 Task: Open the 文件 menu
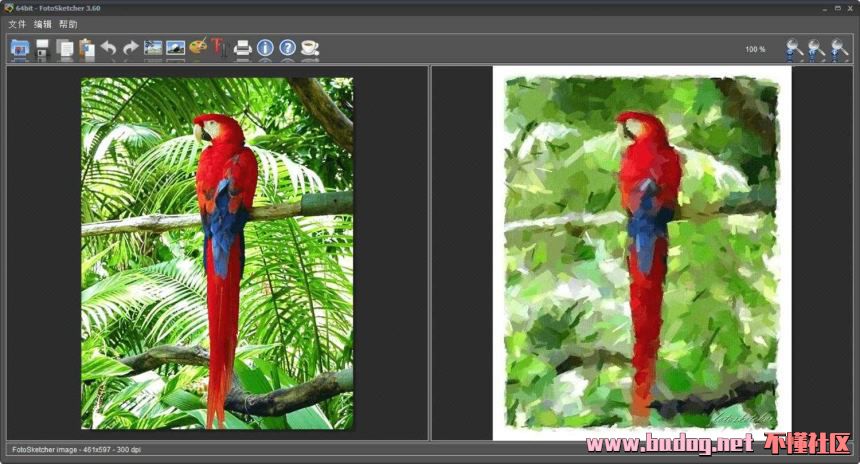point(17,24)
